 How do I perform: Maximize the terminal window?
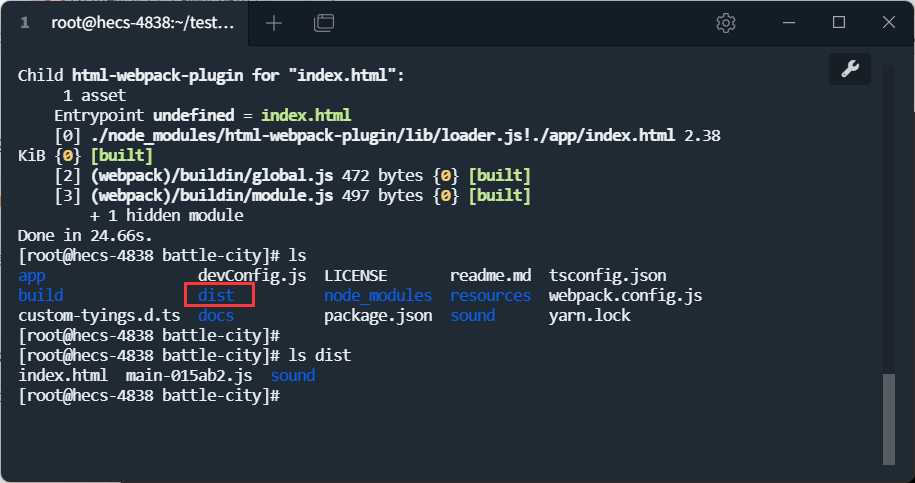pyautogui.click(x=838, y=23)
